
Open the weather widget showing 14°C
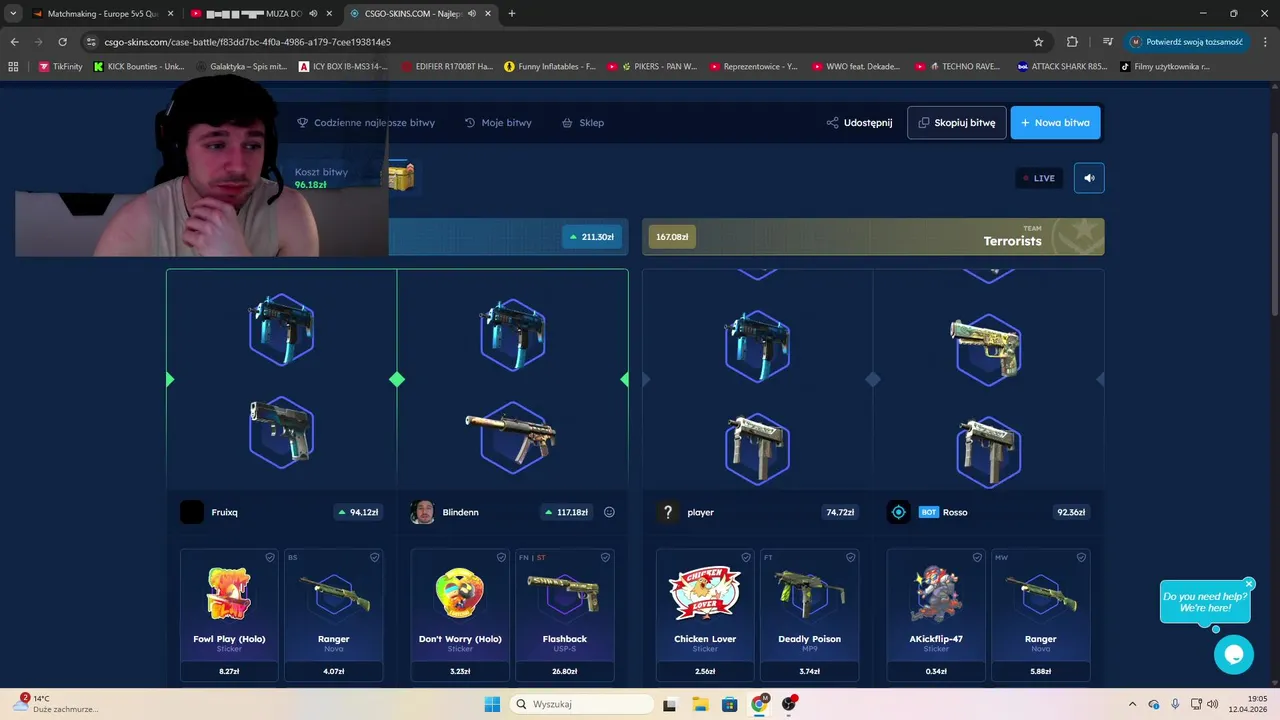[58, 704]
